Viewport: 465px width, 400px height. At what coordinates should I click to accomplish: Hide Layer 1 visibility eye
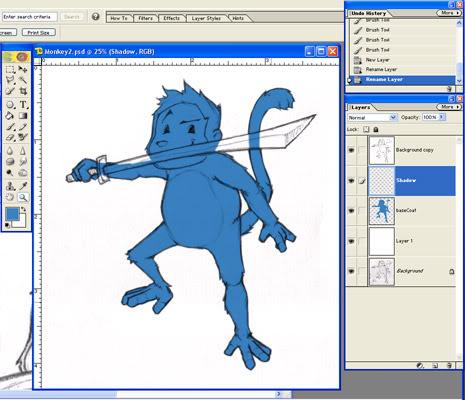click(x=351, y=241)
